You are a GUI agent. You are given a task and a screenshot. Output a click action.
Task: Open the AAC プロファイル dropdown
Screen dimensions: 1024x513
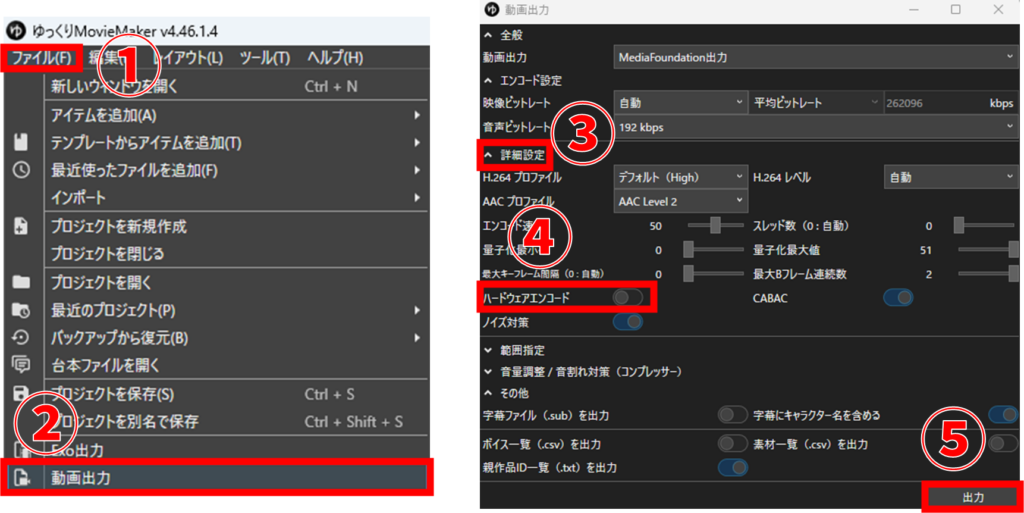pyautogui.click(x=680, y=201)
